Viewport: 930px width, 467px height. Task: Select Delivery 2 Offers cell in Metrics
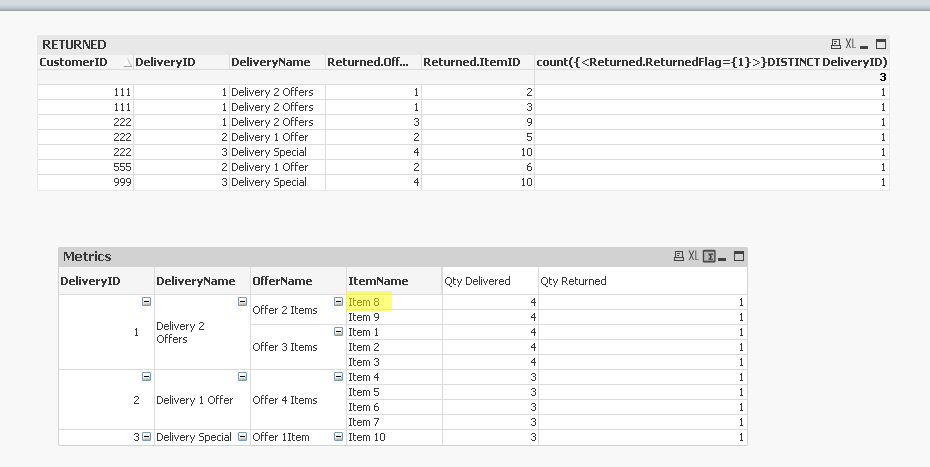[203, 332]
